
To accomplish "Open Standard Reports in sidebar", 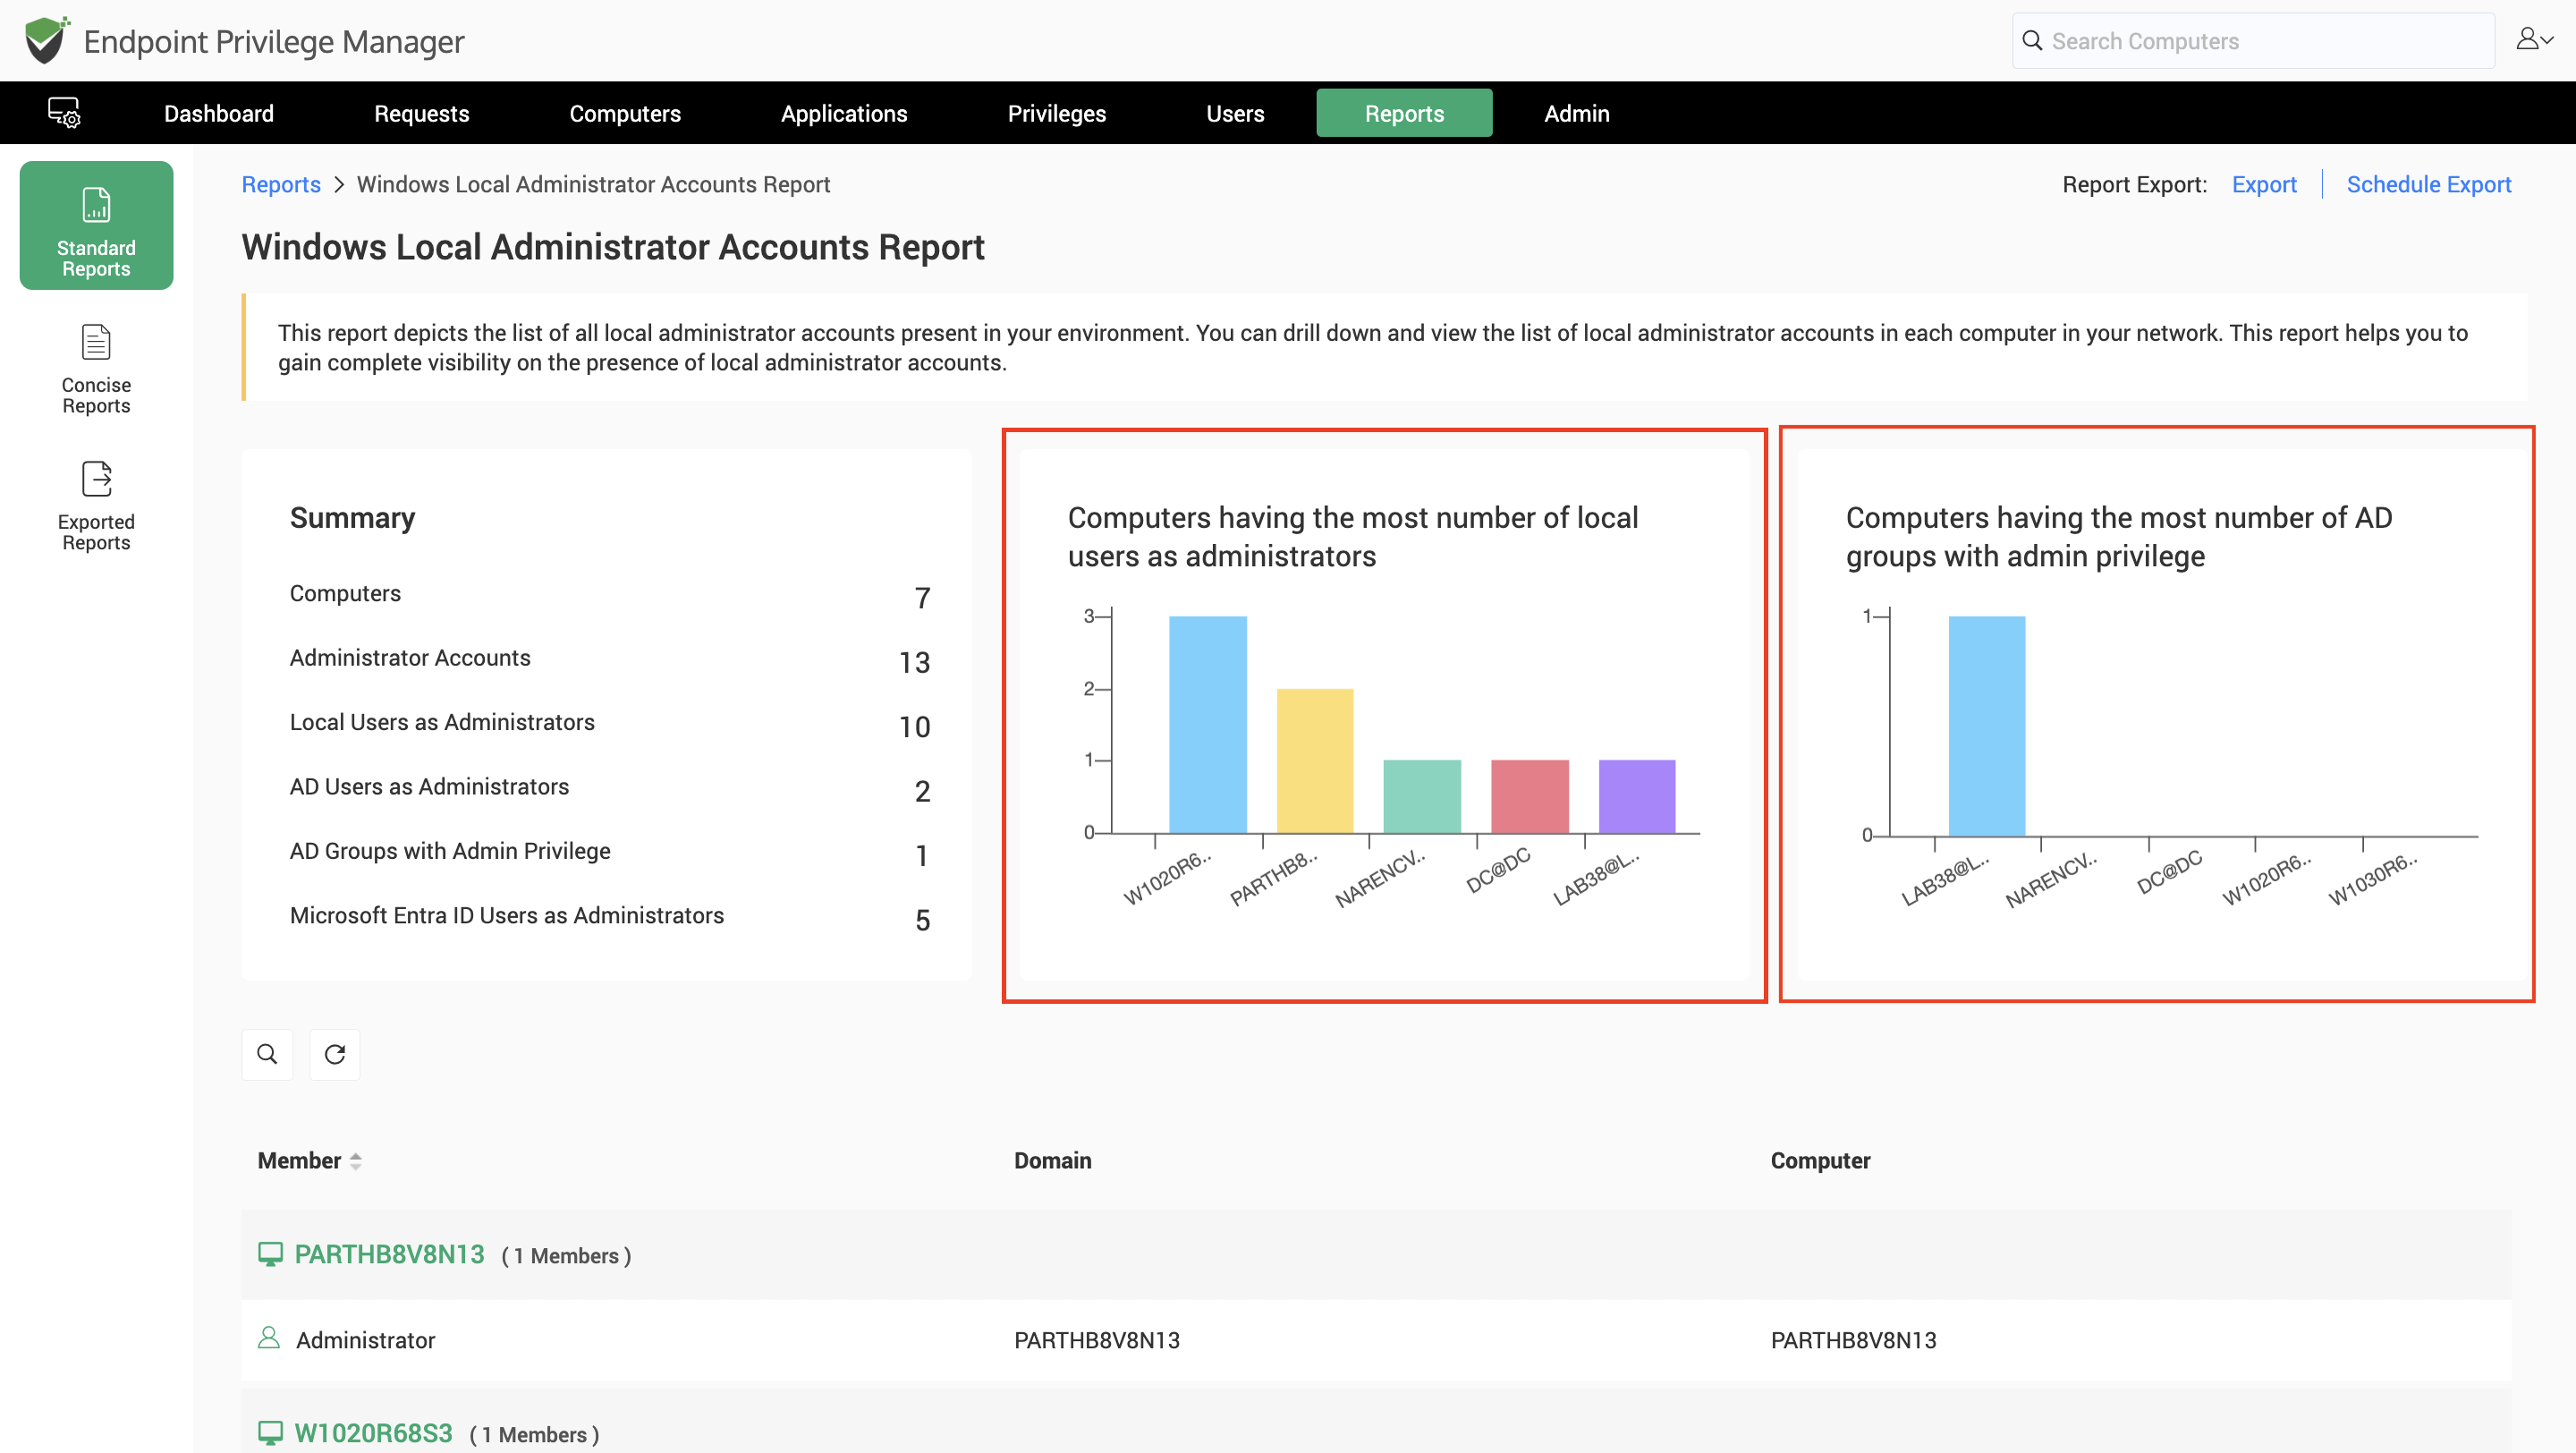I will (96, 226).
